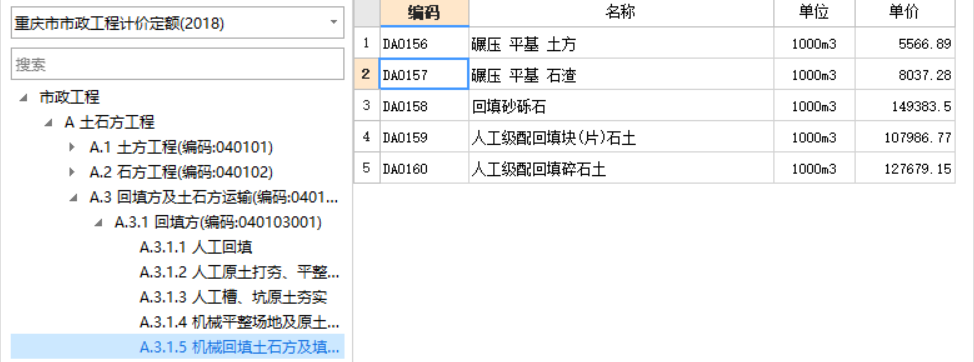Click price cell 8037.28

904,75
